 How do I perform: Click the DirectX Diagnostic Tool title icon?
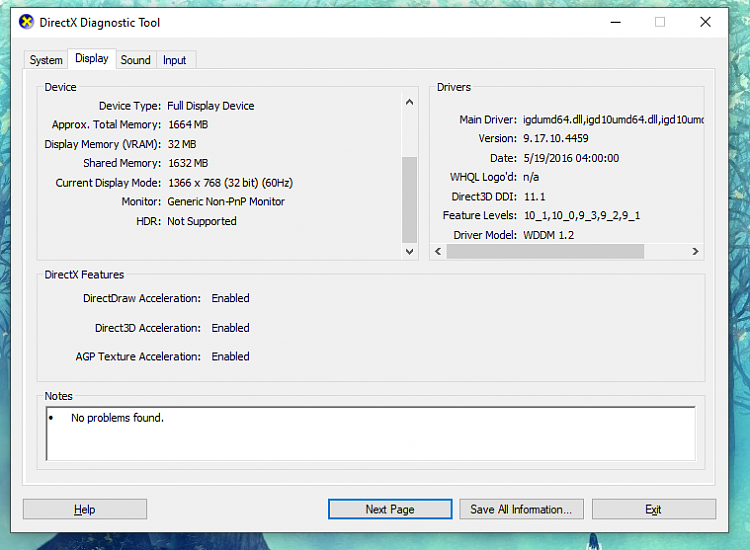[27, 22]
